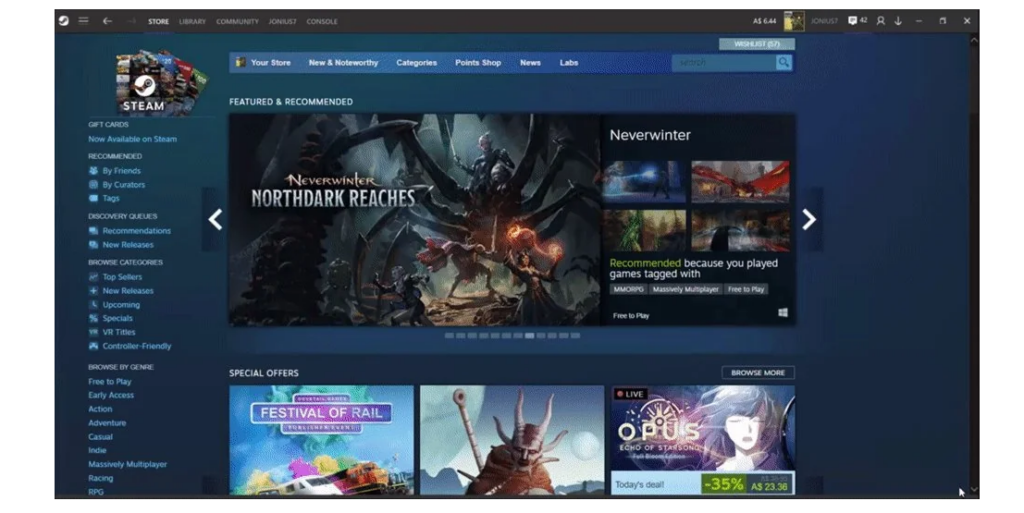The height and width of the screenshot is (513, 1024).
Task: Click into the store search field
Action: (x=725, y=62)
